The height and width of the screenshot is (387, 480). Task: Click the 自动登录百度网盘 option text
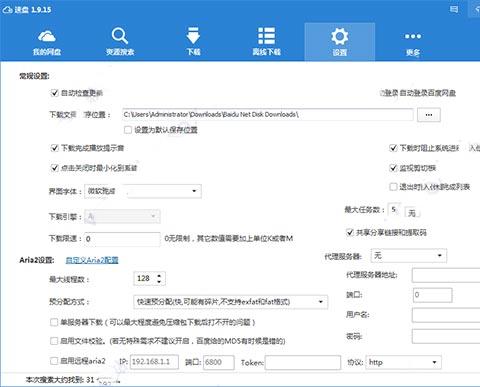pos(428,93)
